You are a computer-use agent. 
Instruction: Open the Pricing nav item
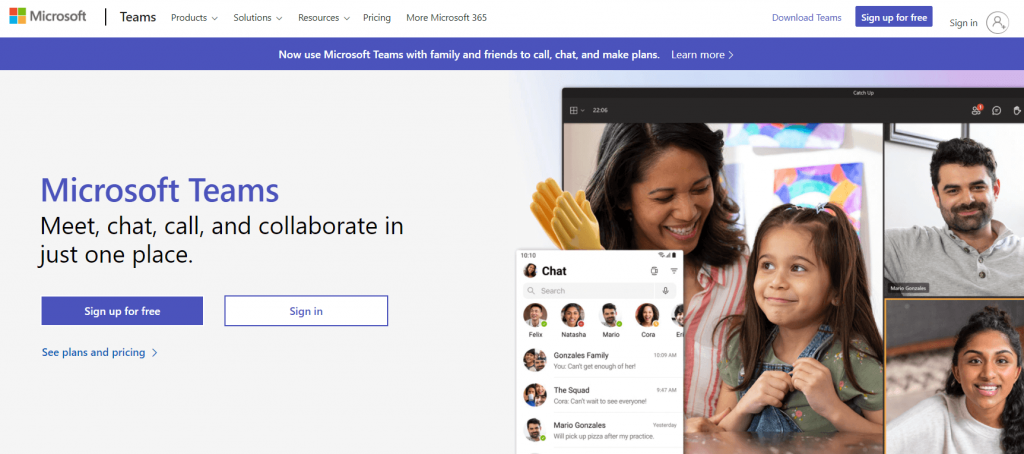pyautogui.click(x=377, y=18)
